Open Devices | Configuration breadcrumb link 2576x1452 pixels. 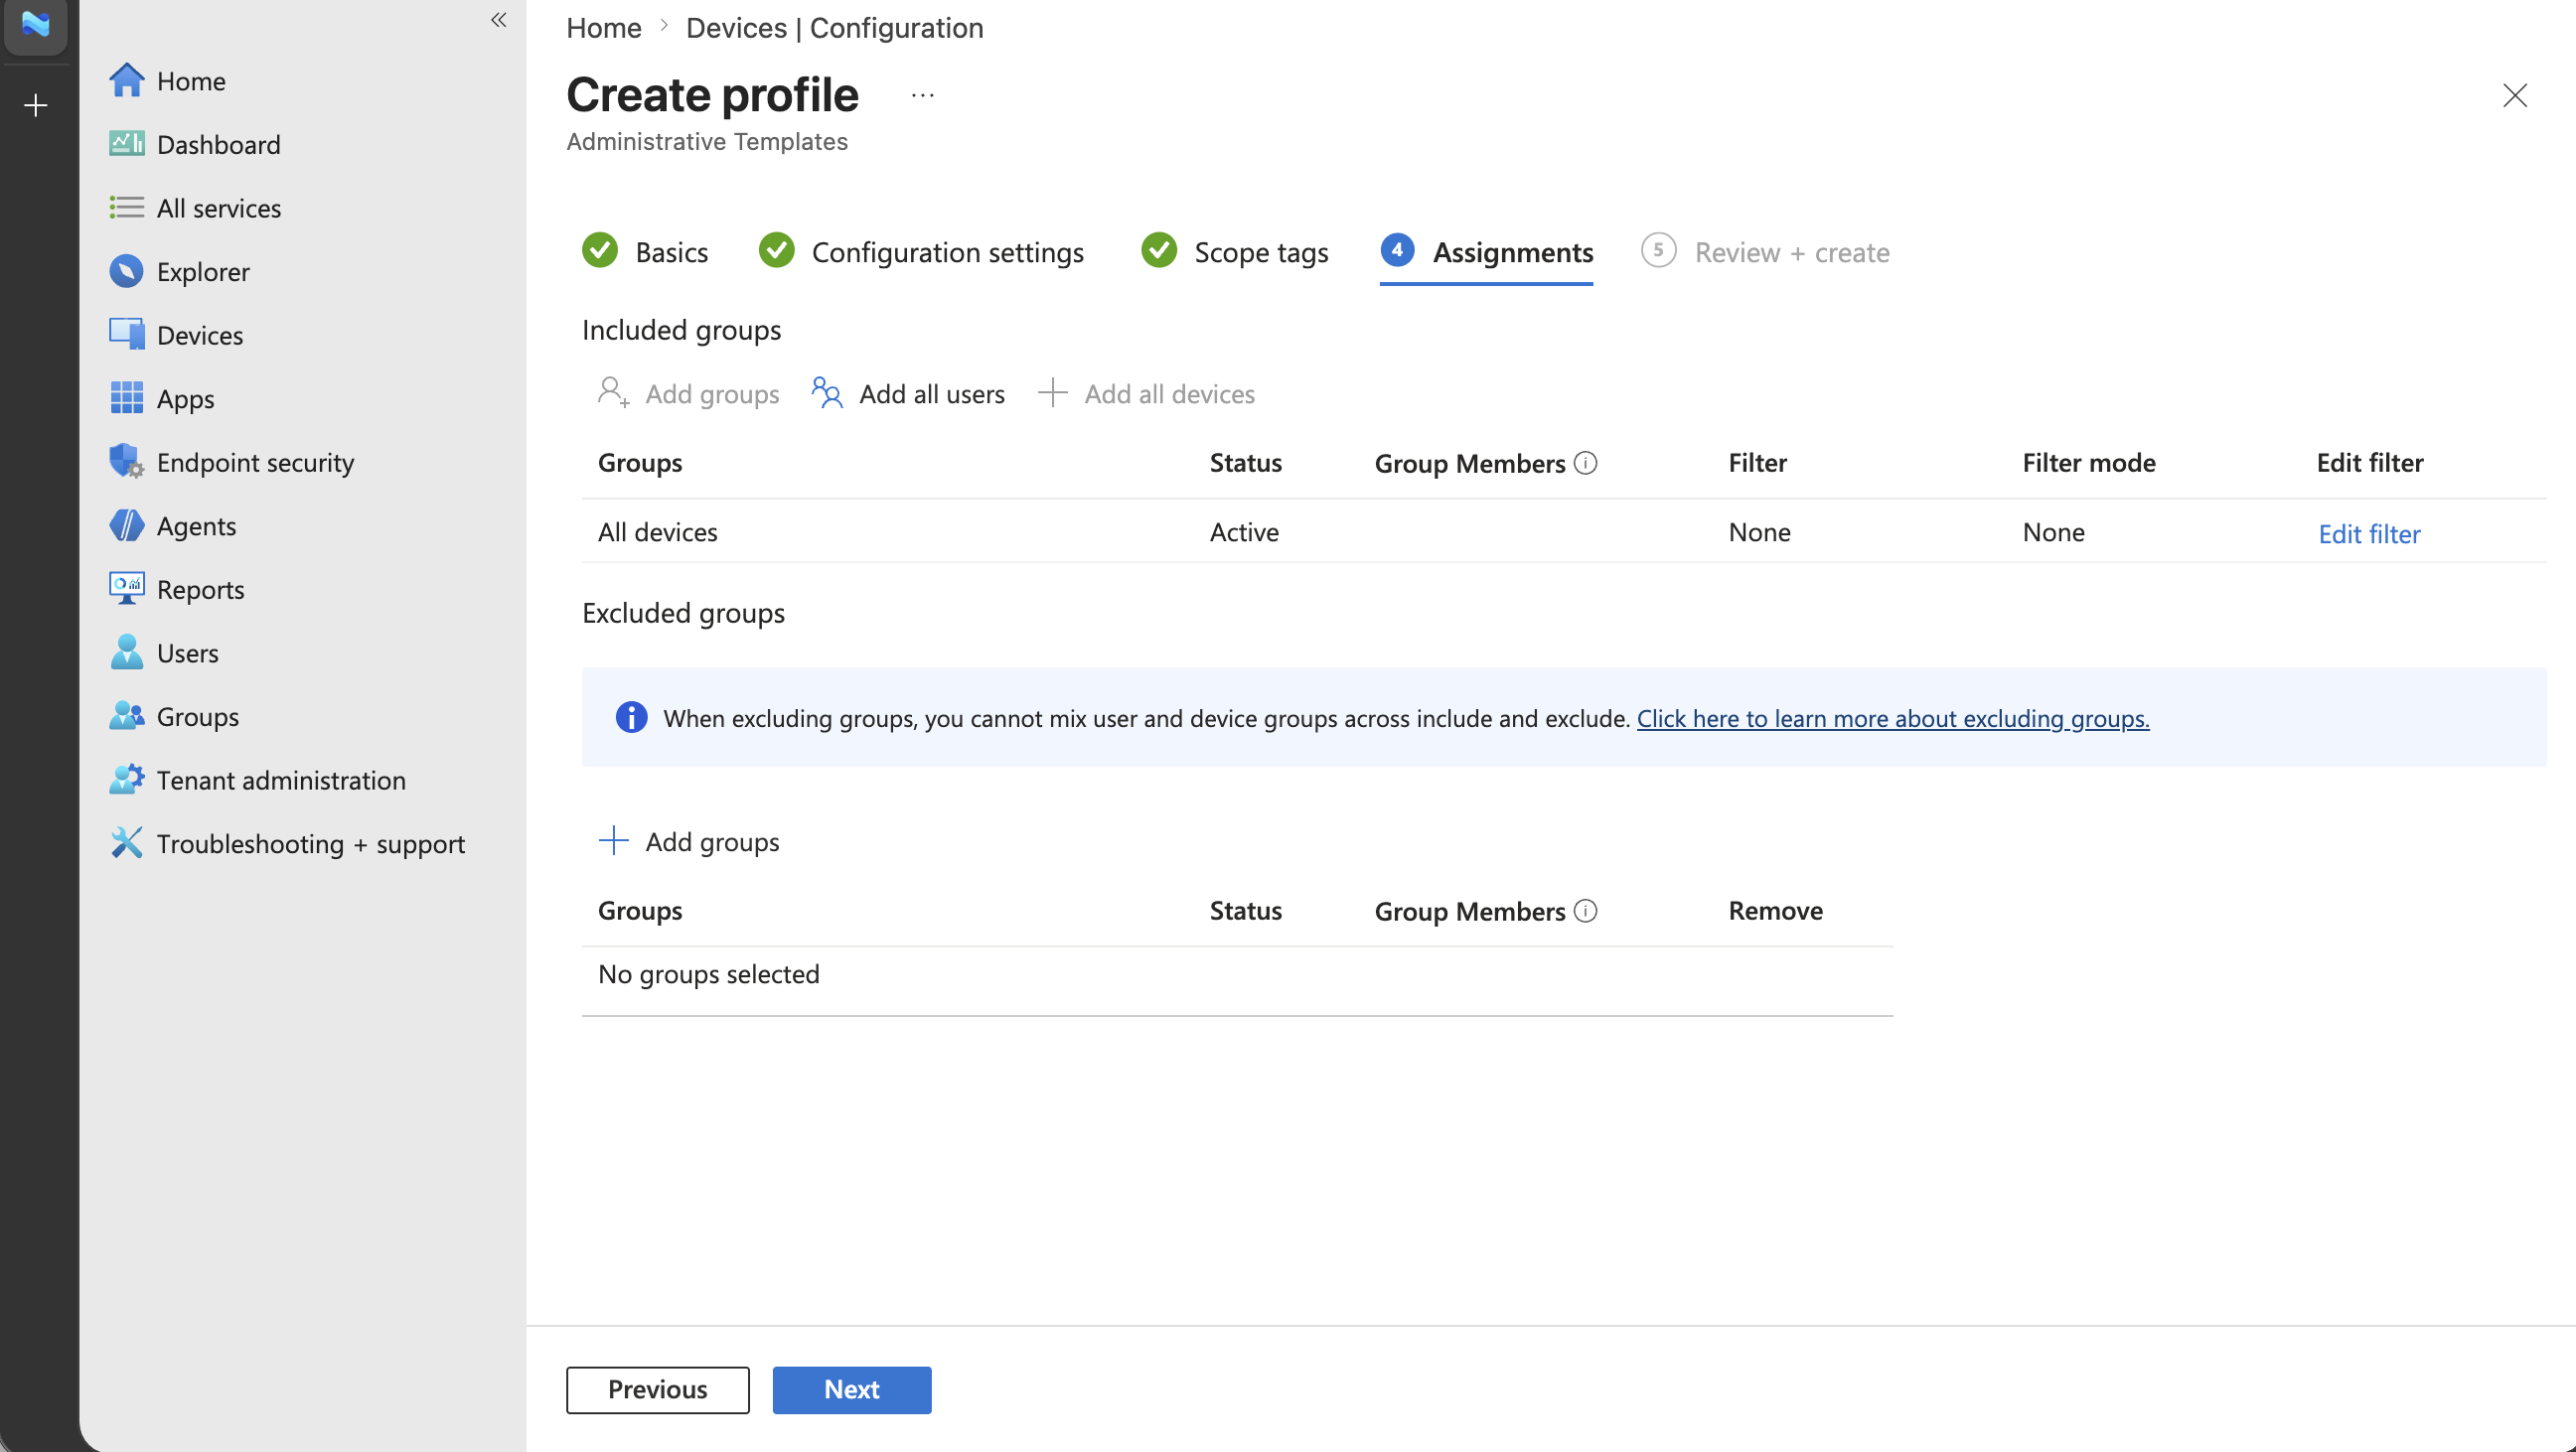834,28
